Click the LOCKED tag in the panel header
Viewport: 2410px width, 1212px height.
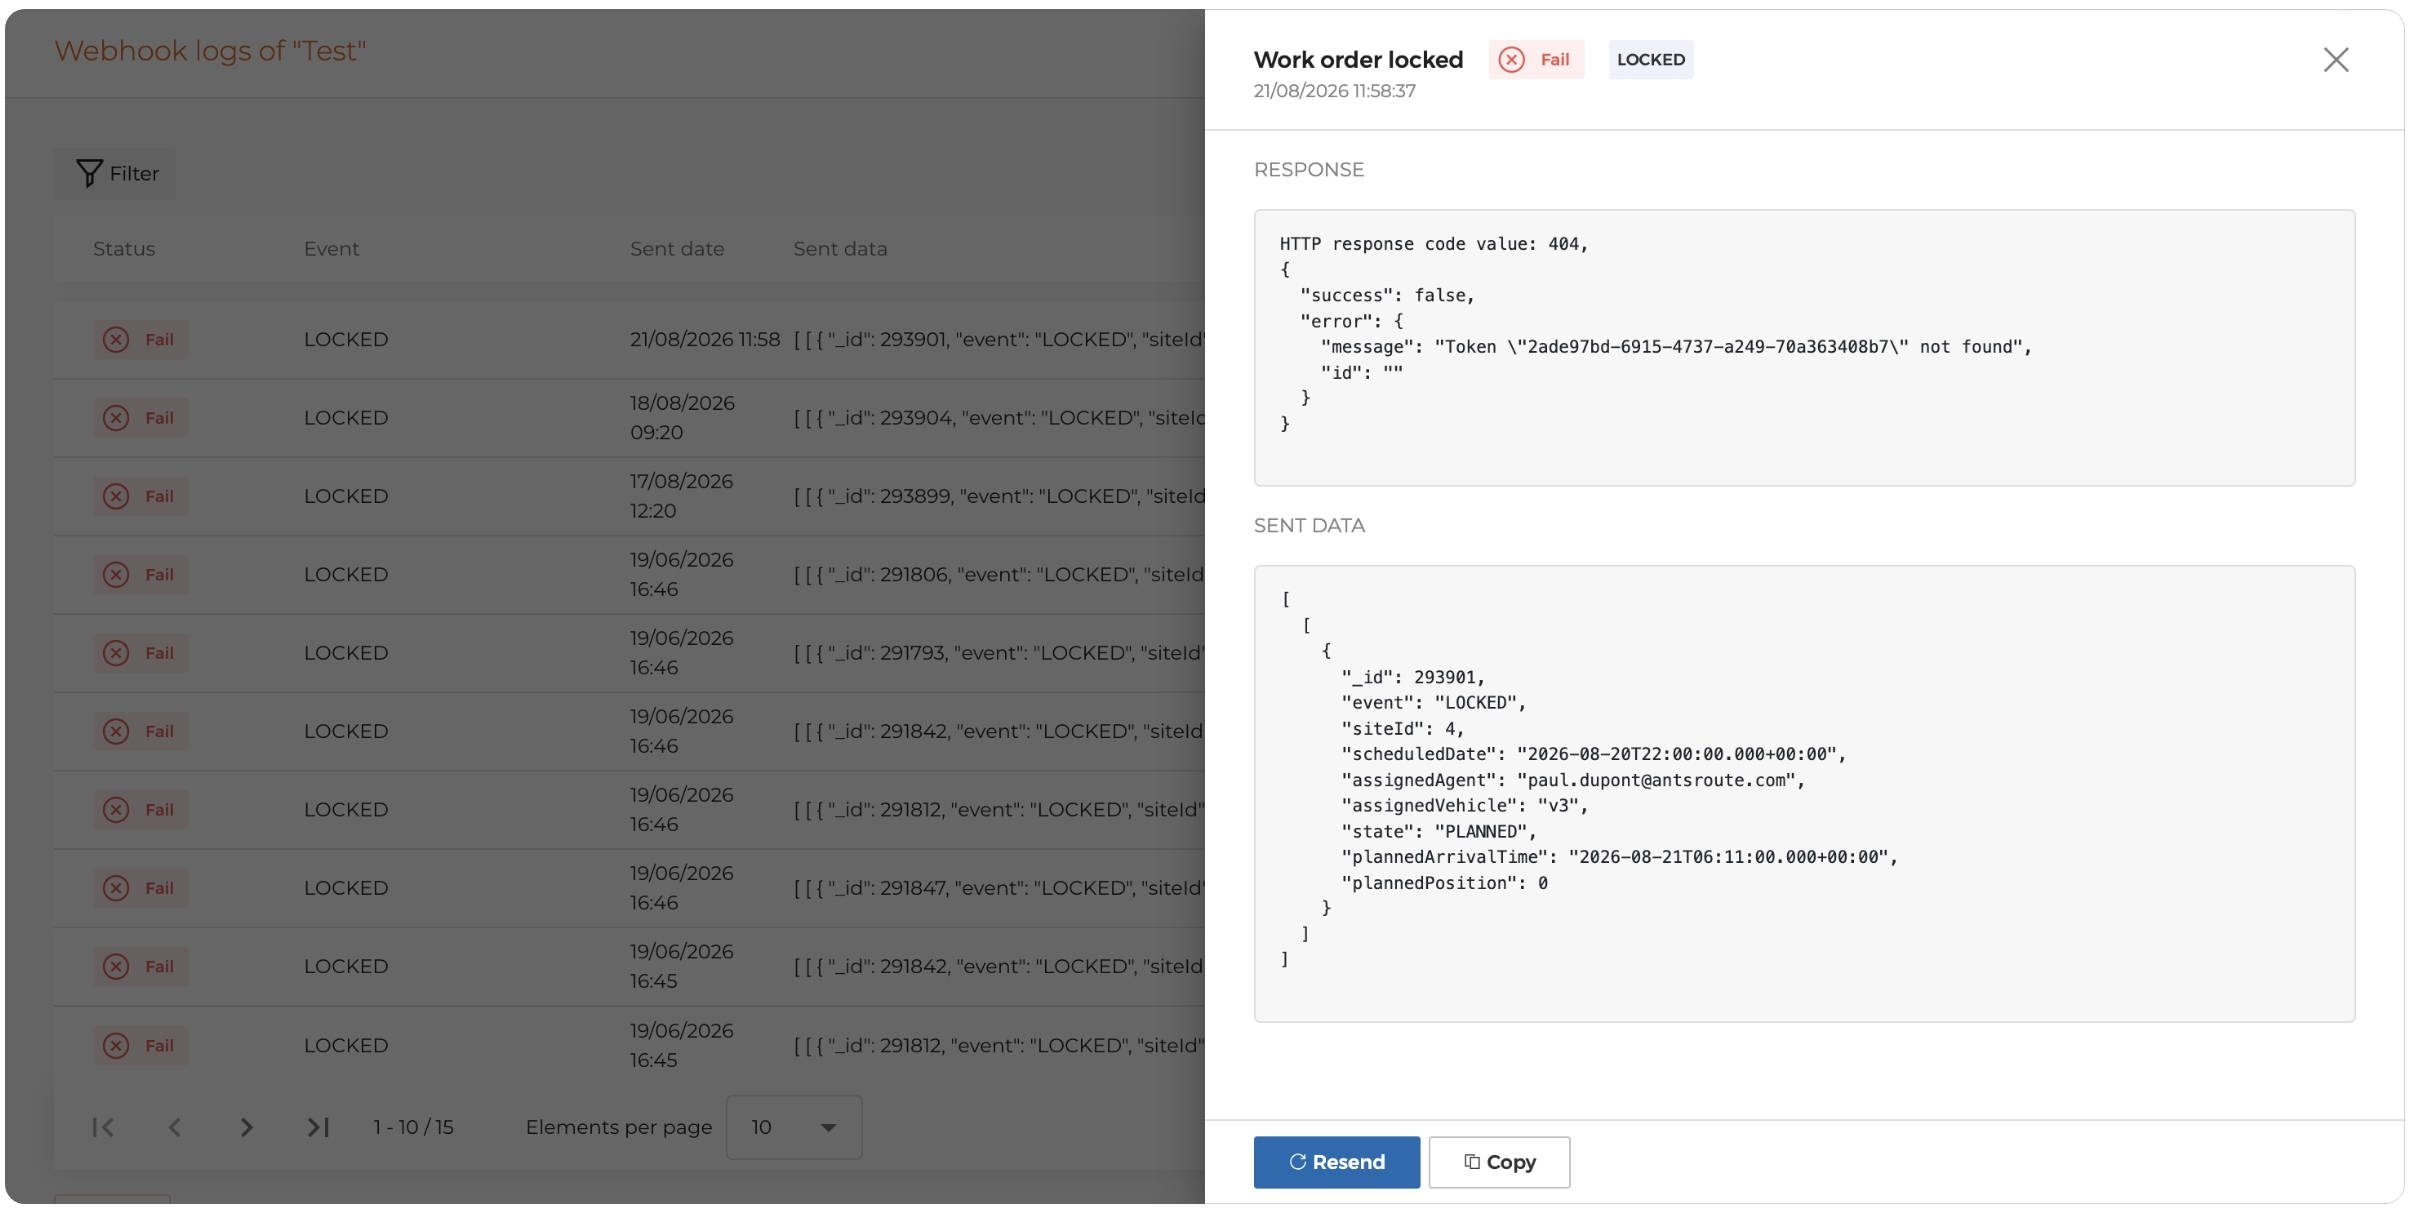click(x=1651, y=60)
